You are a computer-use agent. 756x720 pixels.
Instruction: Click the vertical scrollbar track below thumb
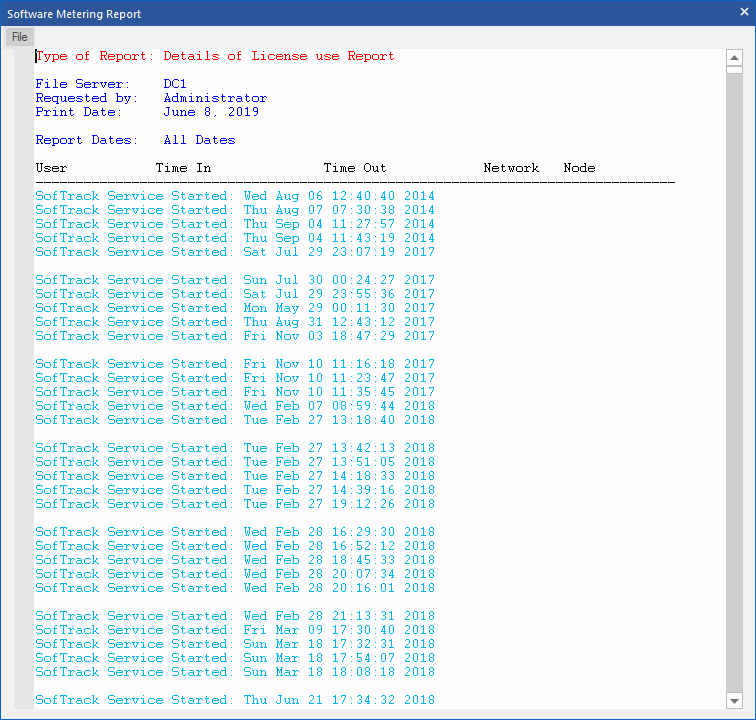[x=734, y=383]
